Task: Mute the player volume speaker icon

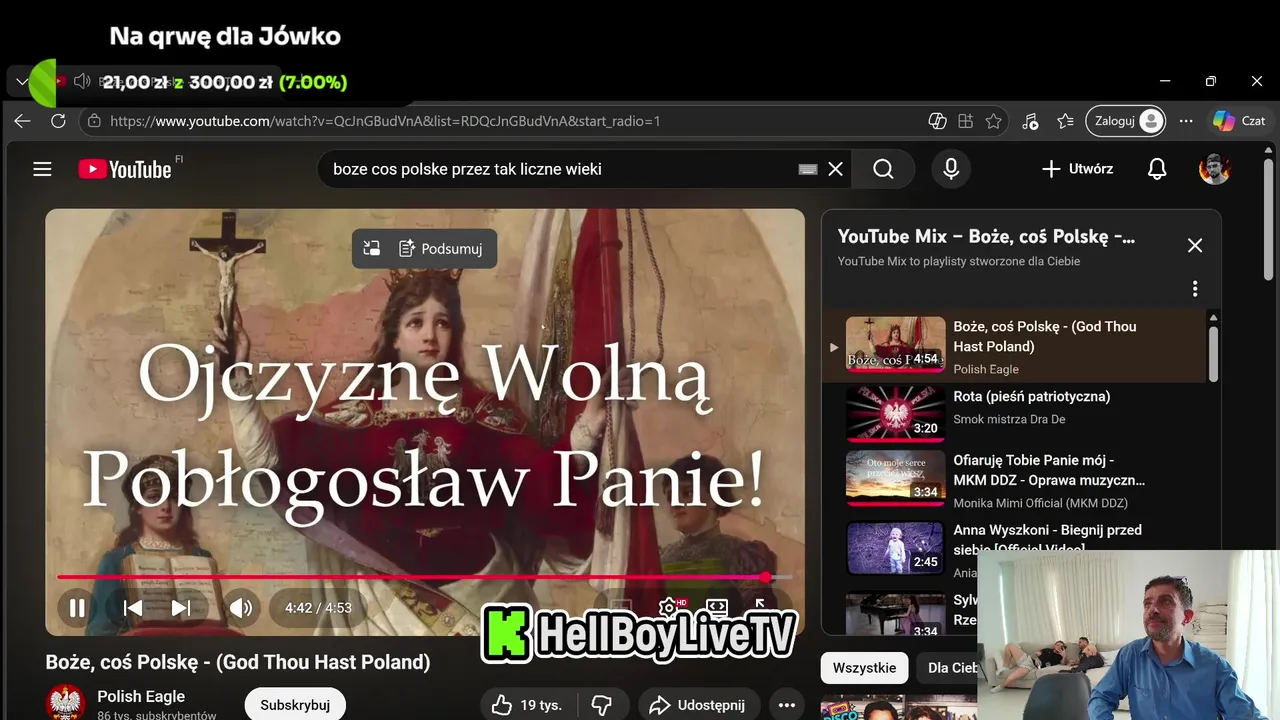Action: [x=241, y=607]
